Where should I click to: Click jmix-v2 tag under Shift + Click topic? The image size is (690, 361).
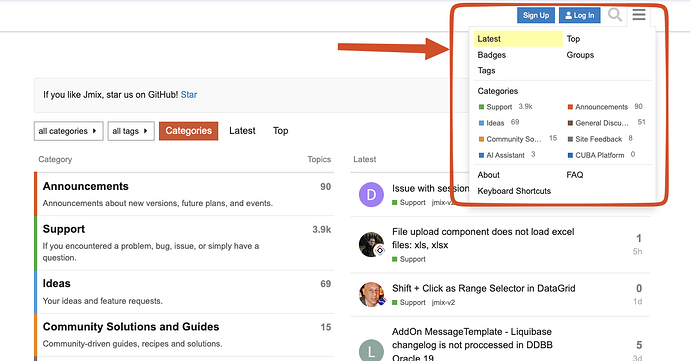point(443,302)
